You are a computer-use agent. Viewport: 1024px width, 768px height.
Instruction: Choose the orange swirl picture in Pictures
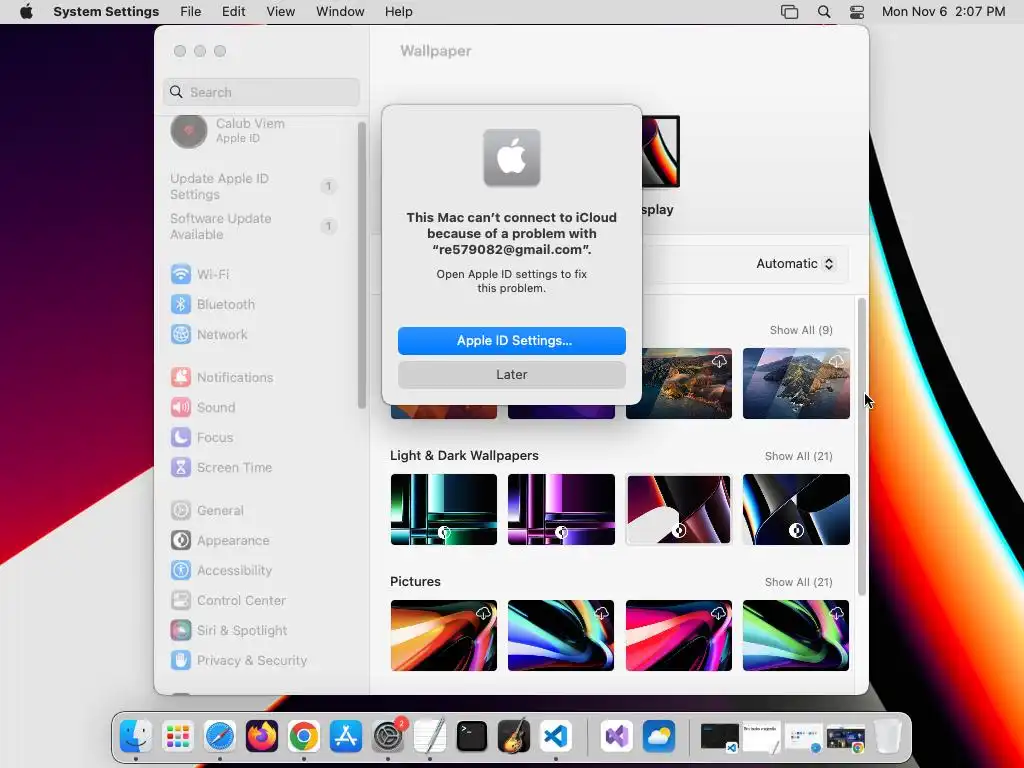443,635
